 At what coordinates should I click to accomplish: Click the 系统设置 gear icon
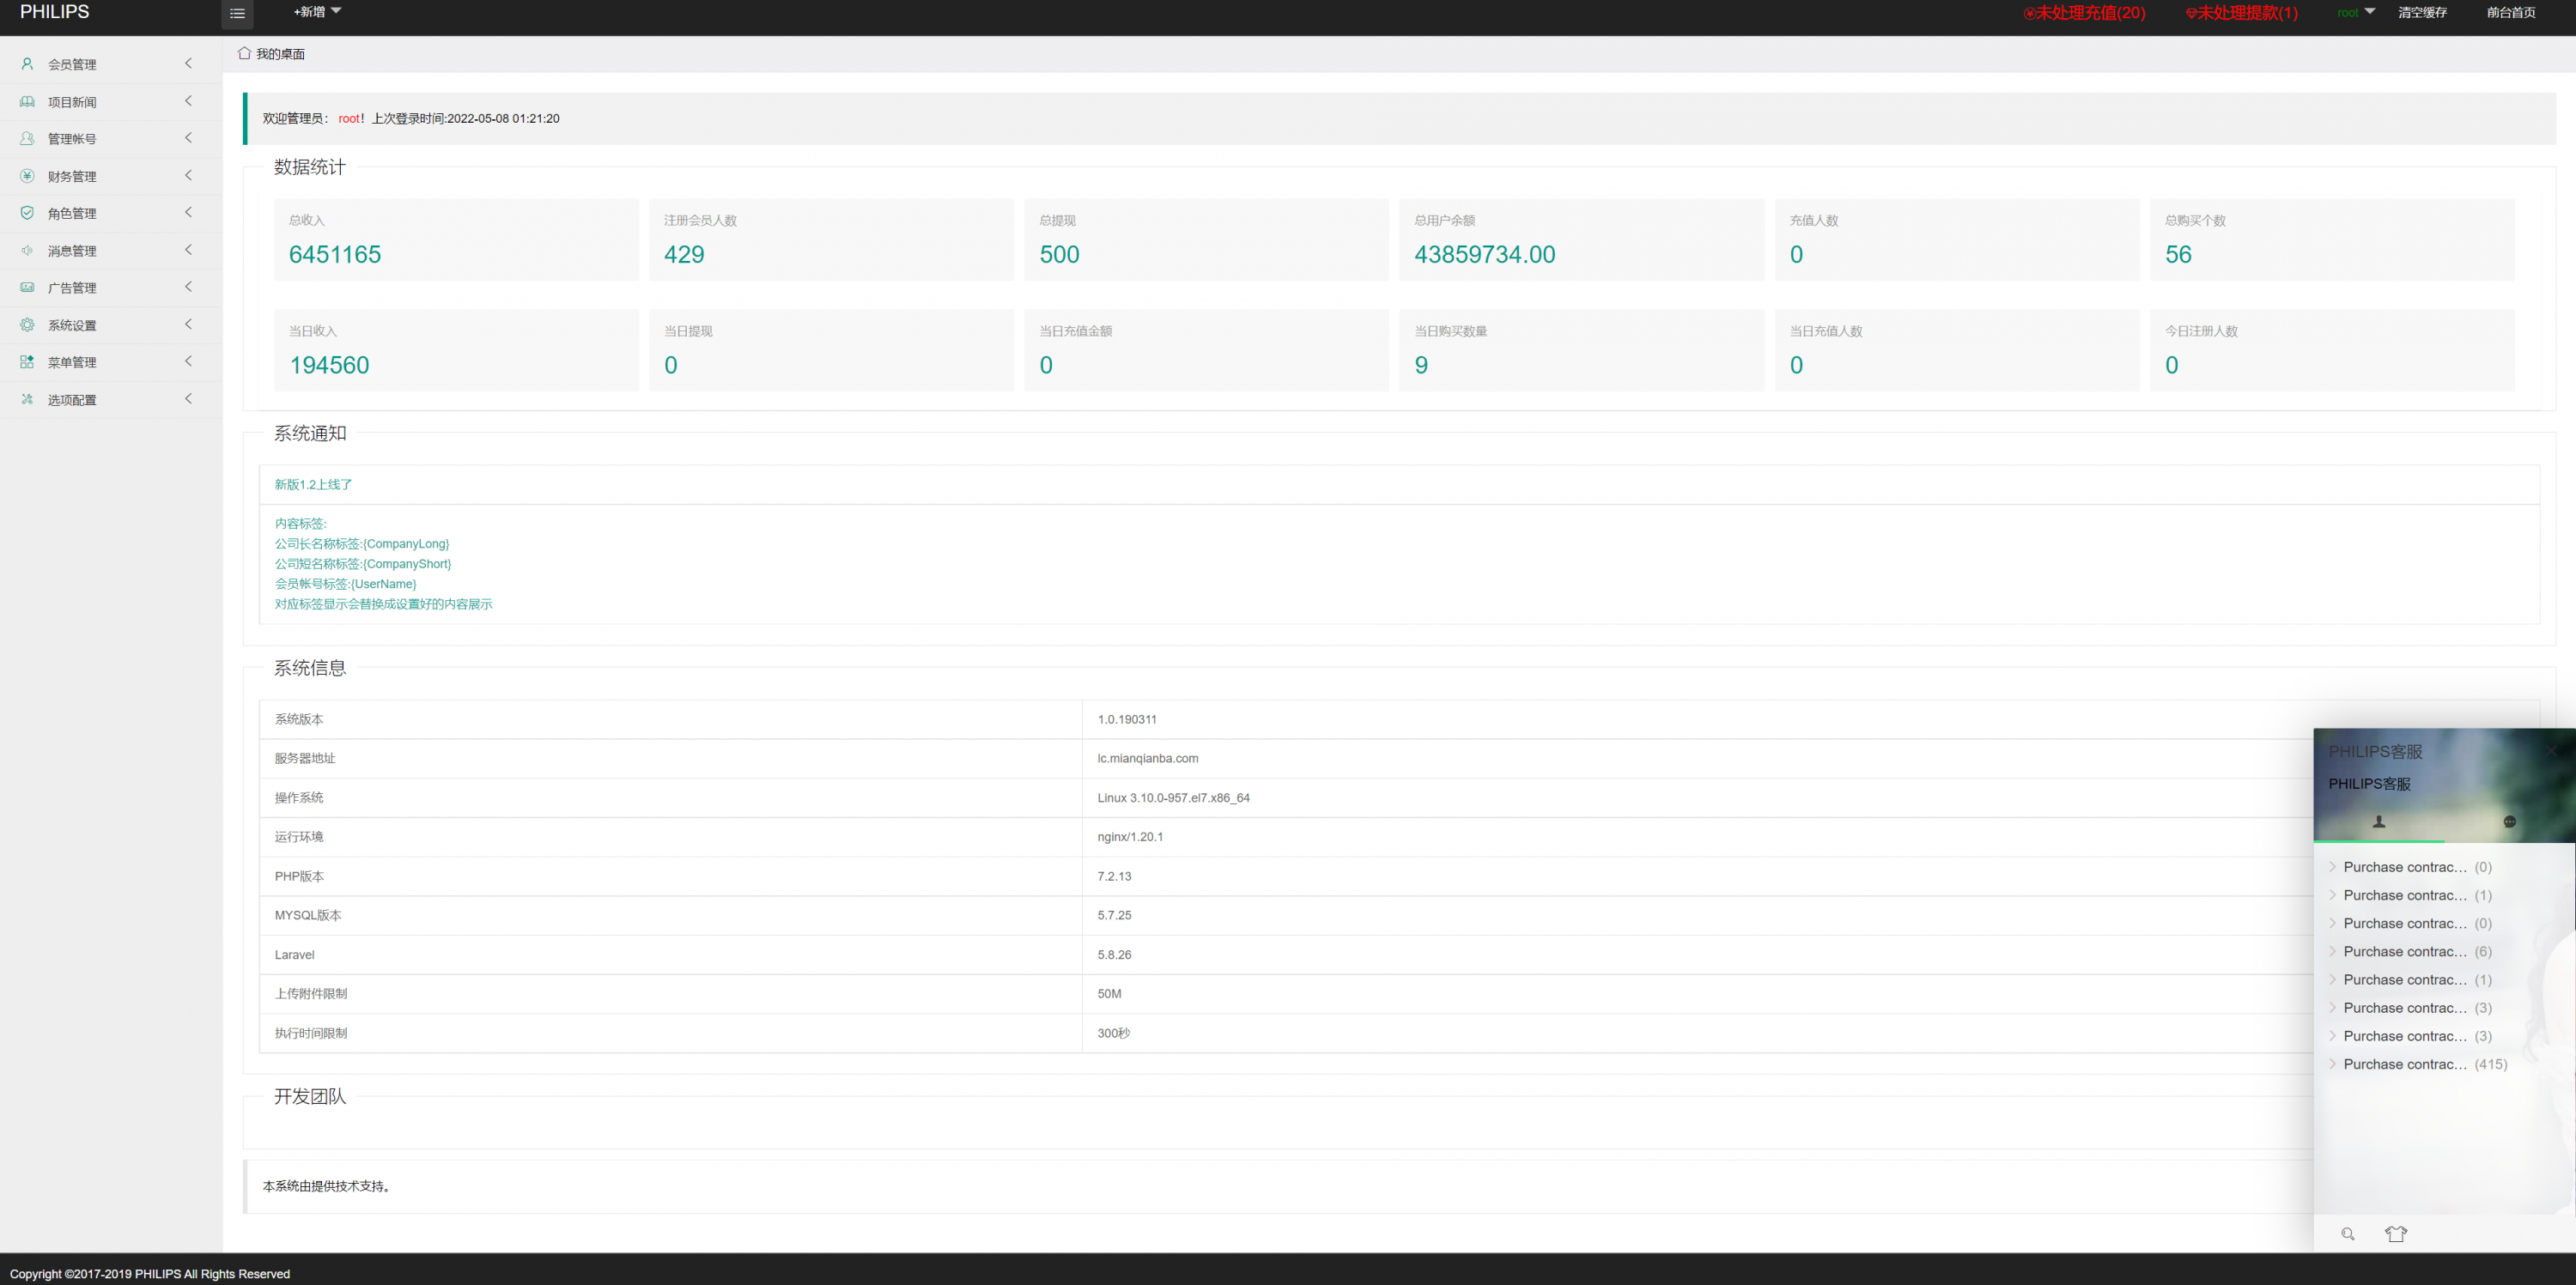(x=27, y=325)
